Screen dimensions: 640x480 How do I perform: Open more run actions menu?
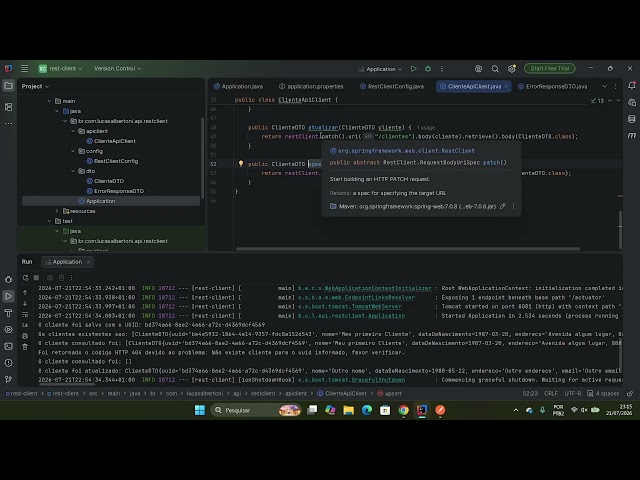[x=442, y=69]
